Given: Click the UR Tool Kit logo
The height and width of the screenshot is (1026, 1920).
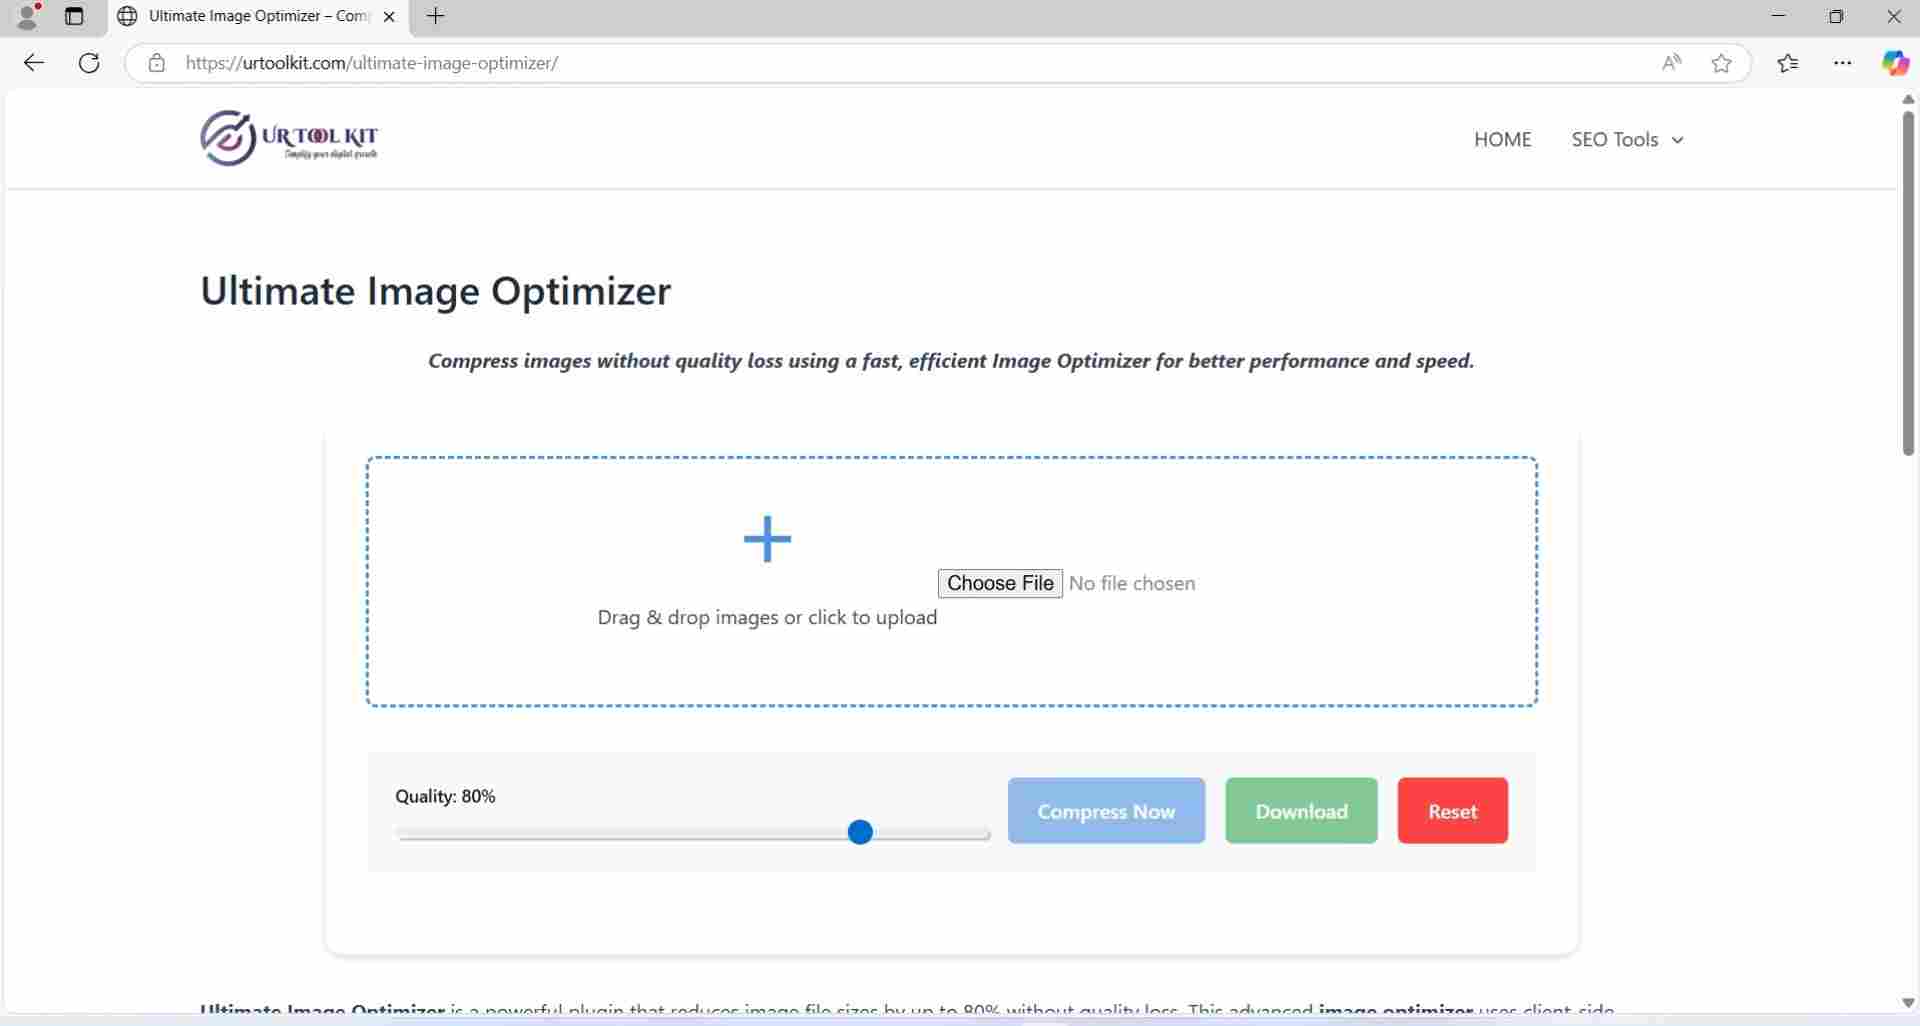Looking at the screenshot, I should (288, 138).
